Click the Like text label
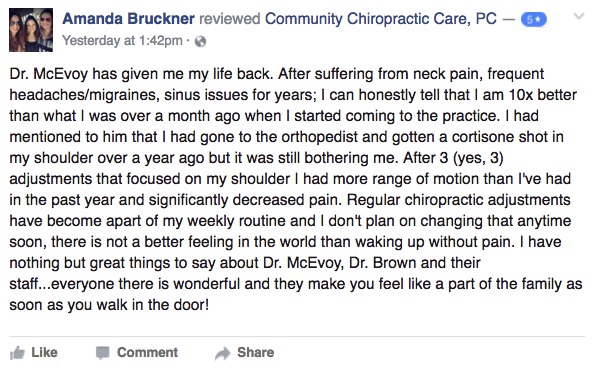The image size is (592, 368). click(x=44, y=353)
